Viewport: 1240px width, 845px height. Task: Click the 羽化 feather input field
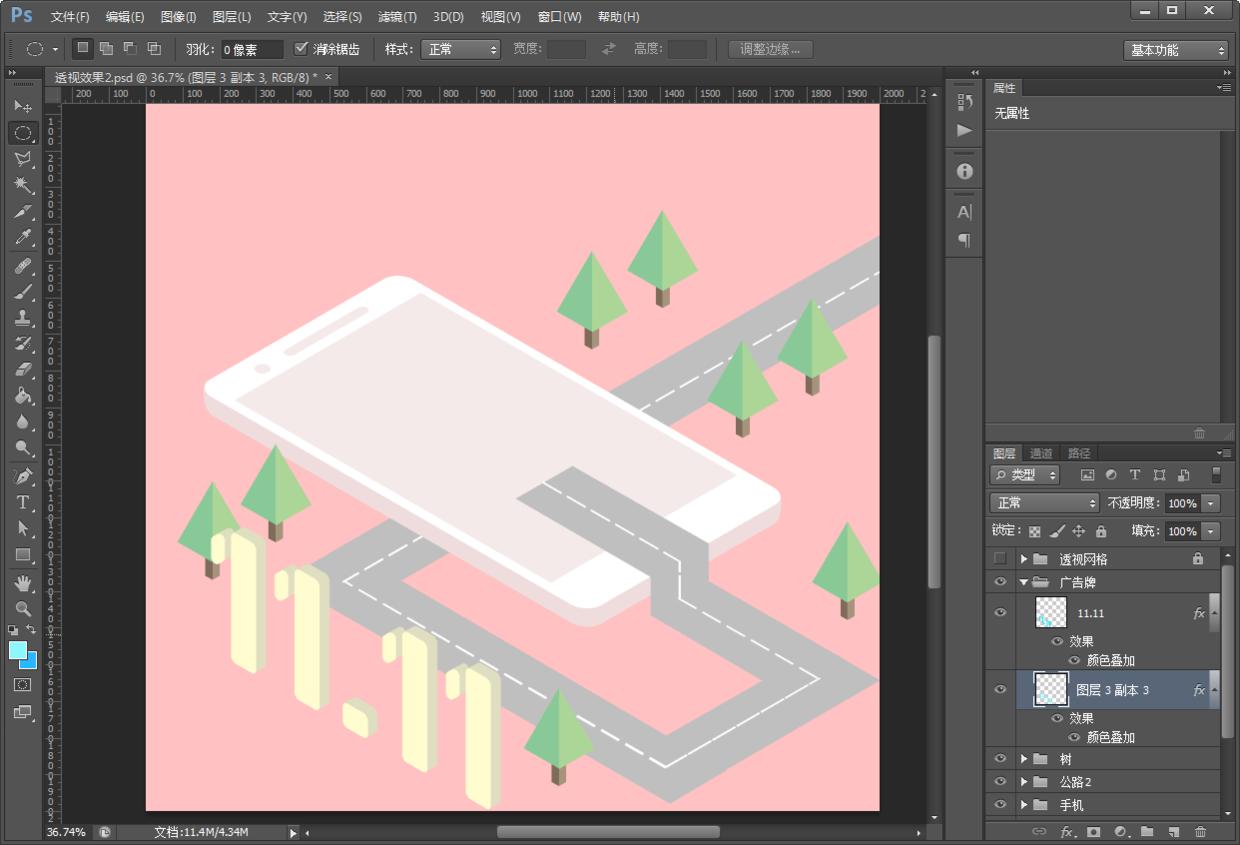tap(251, 50)
